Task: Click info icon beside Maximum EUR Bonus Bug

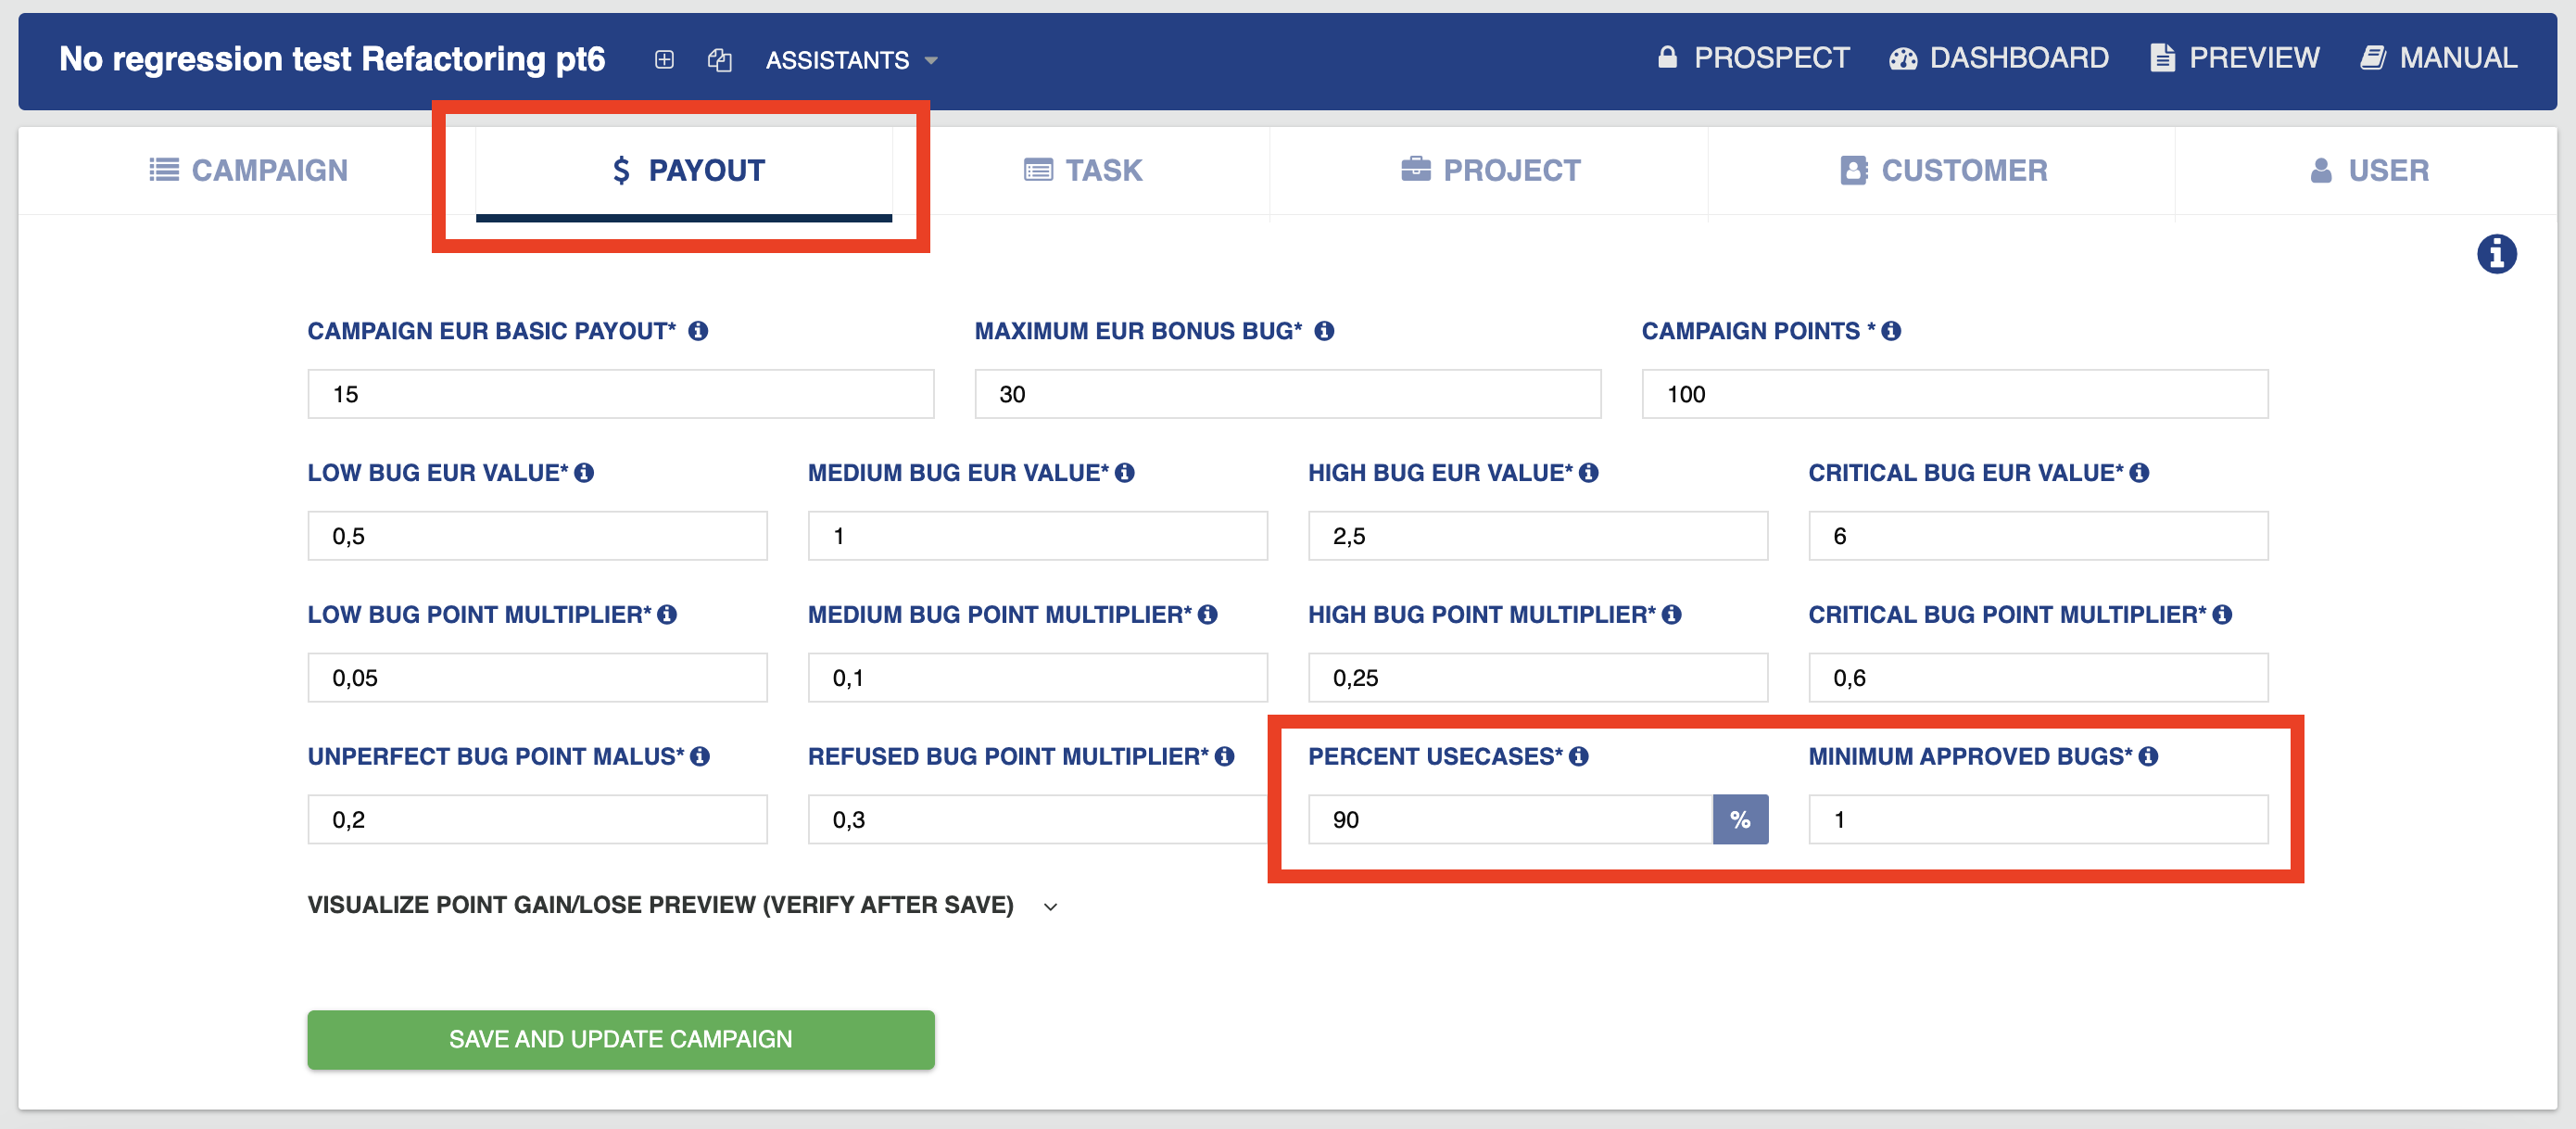Action: click(x=1324, y=331)
